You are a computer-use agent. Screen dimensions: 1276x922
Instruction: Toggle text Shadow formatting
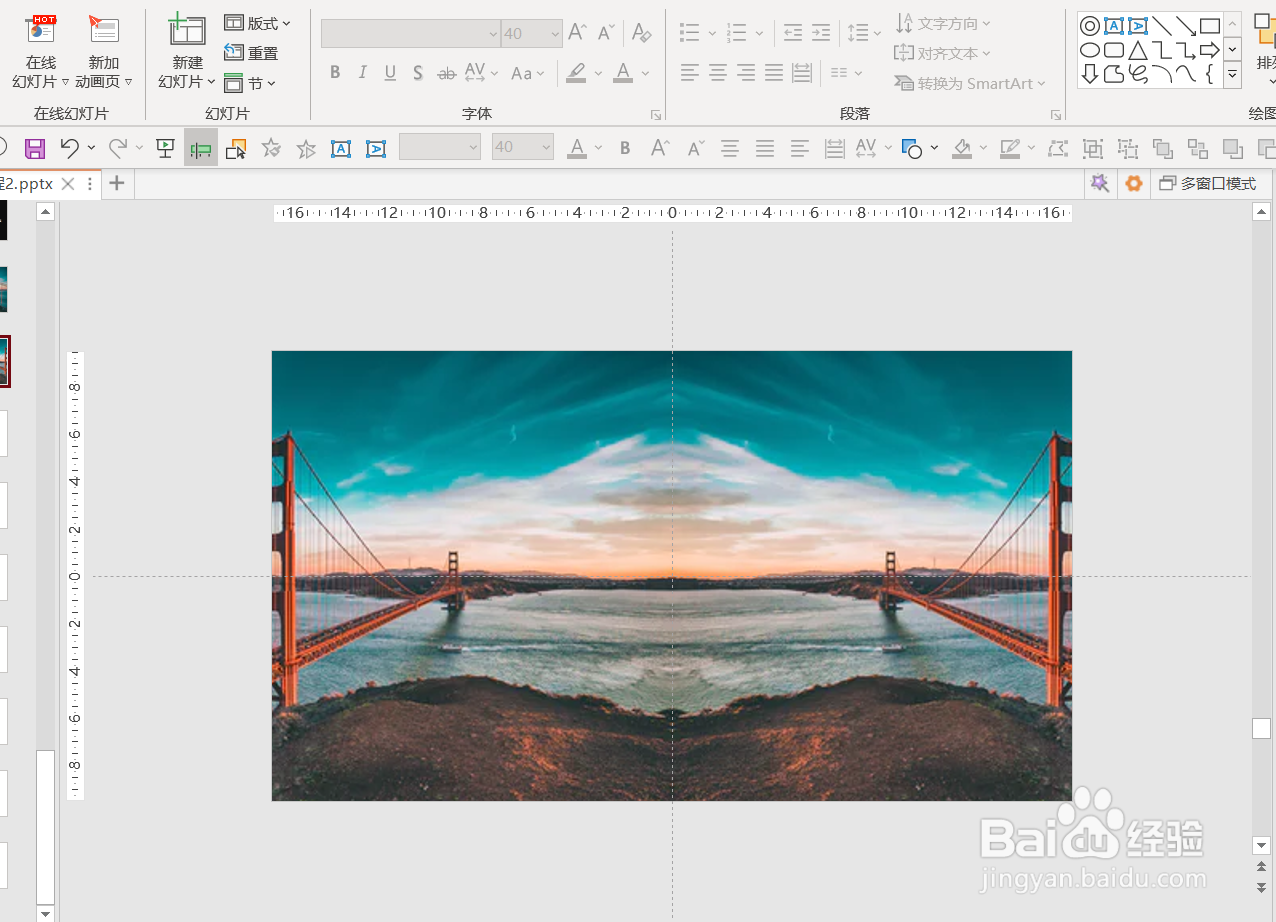(x=418, y=72)
